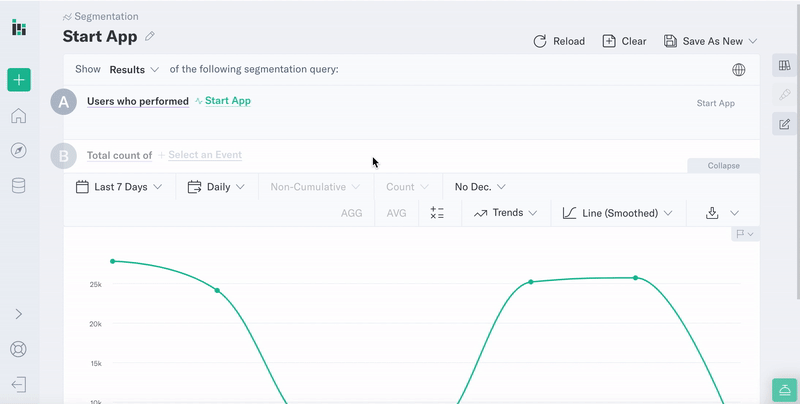
Task: Open the arrow next to the download icon
Action: (x=734, y=213)
